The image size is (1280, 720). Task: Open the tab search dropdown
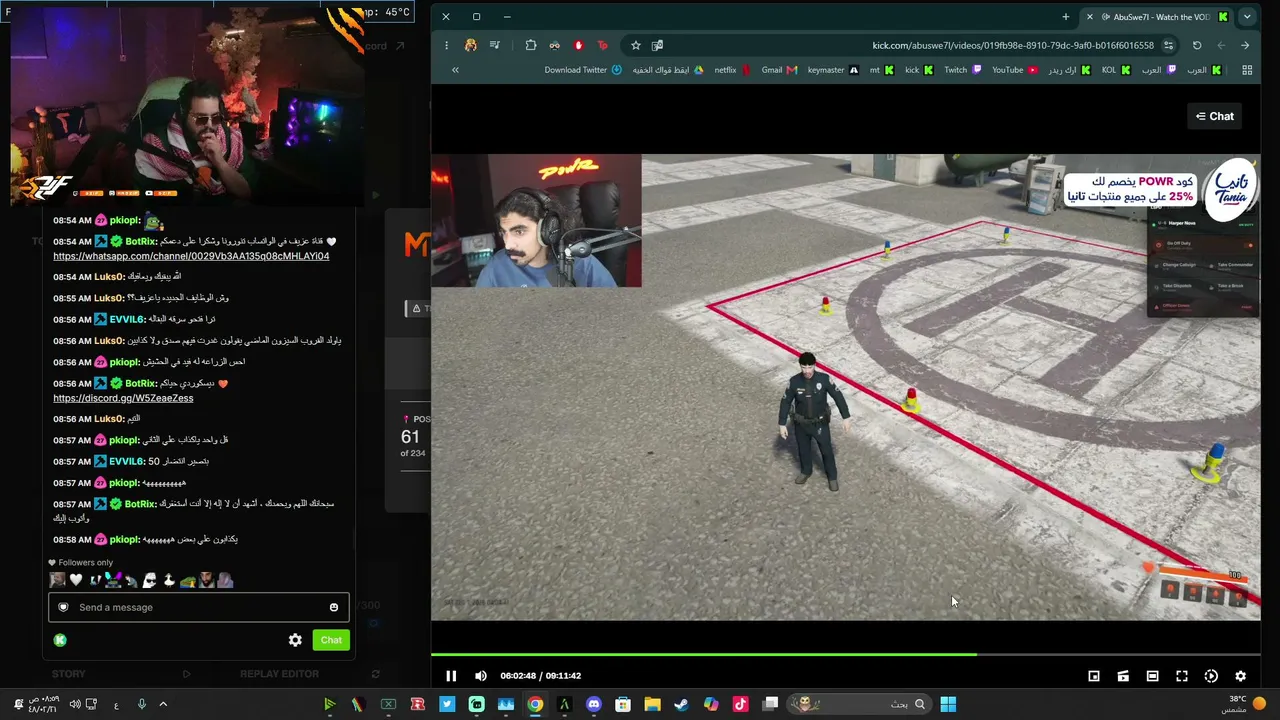(1247, 17)
